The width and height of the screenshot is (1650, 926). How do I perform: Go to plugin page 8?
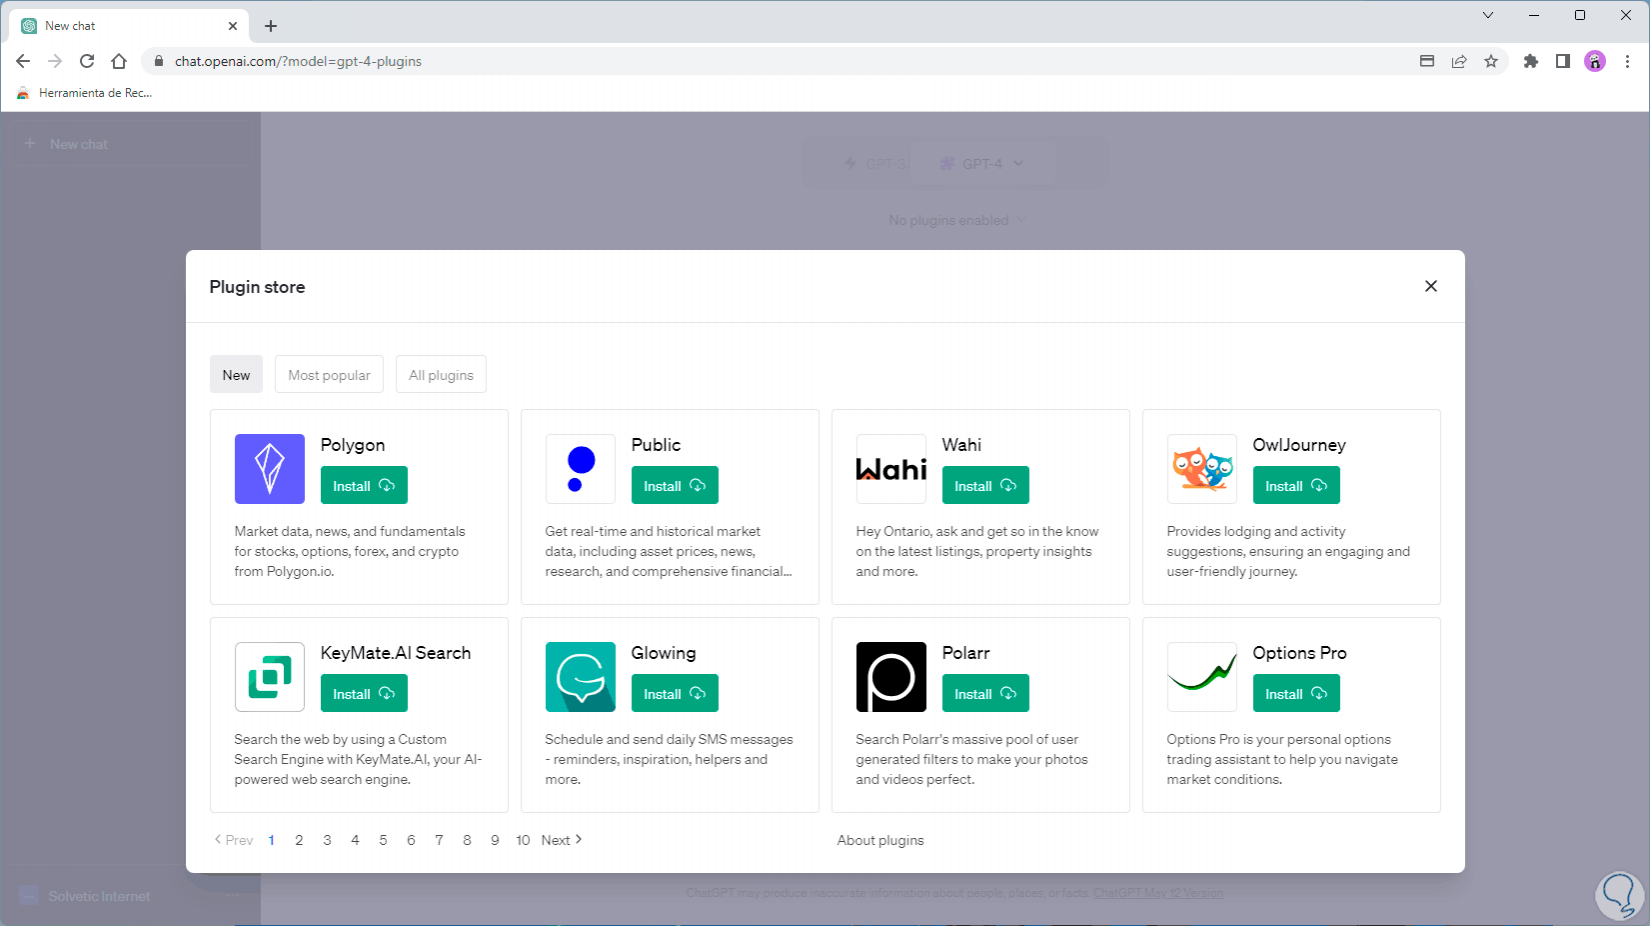pyautogui.click(x=467, y=840)
